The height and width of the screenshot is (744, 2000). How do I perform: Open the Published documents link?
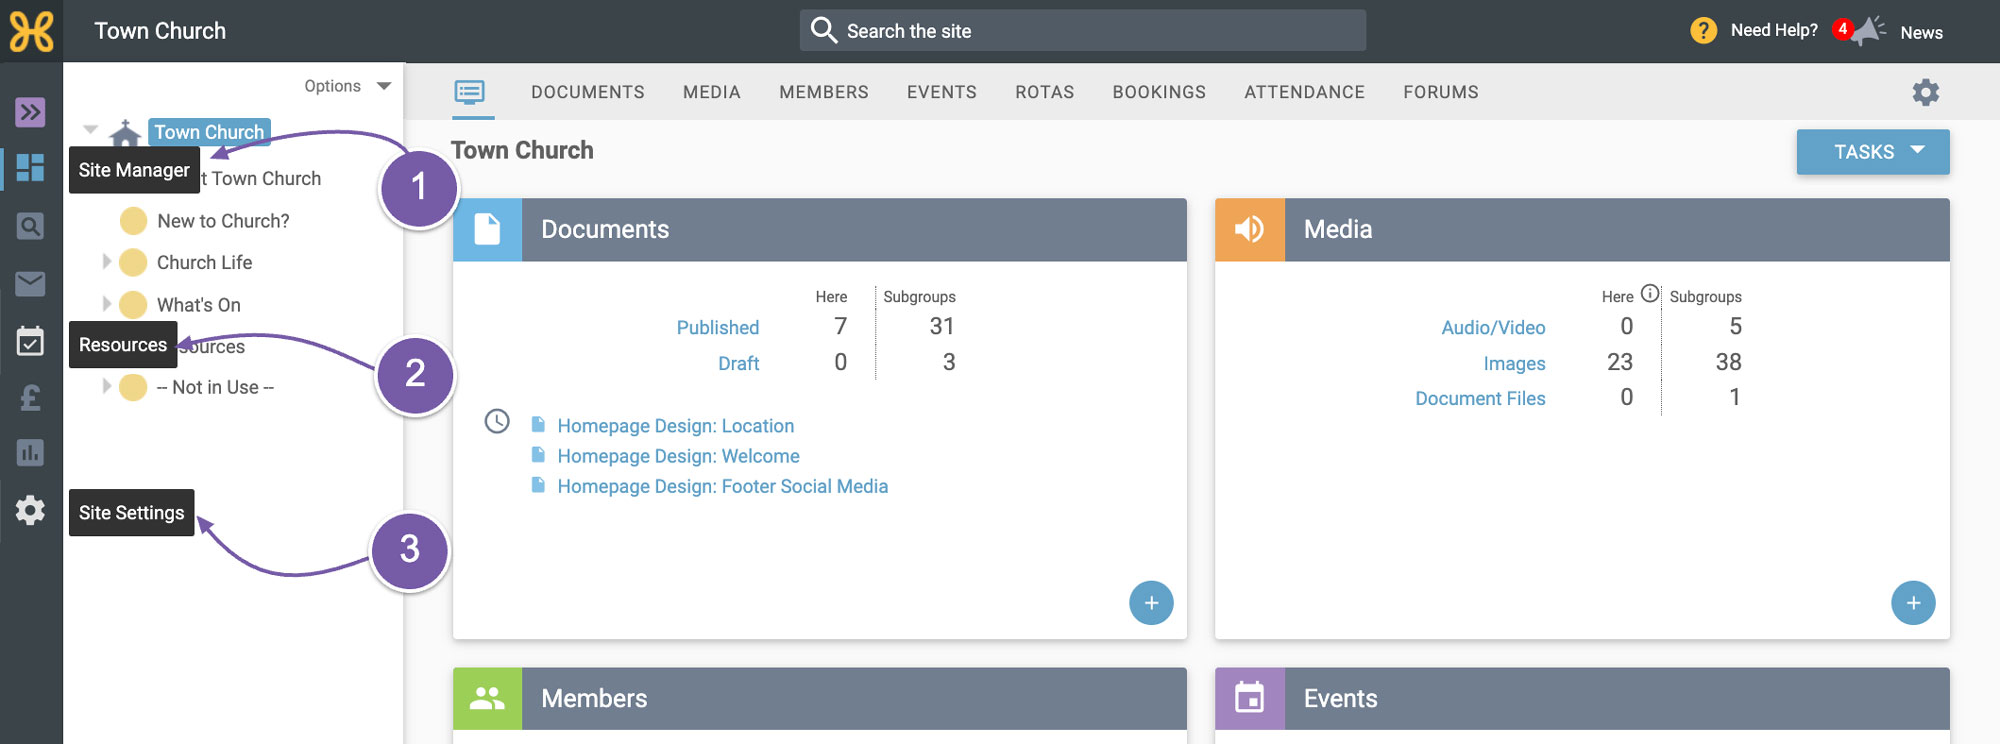point(718,327)
